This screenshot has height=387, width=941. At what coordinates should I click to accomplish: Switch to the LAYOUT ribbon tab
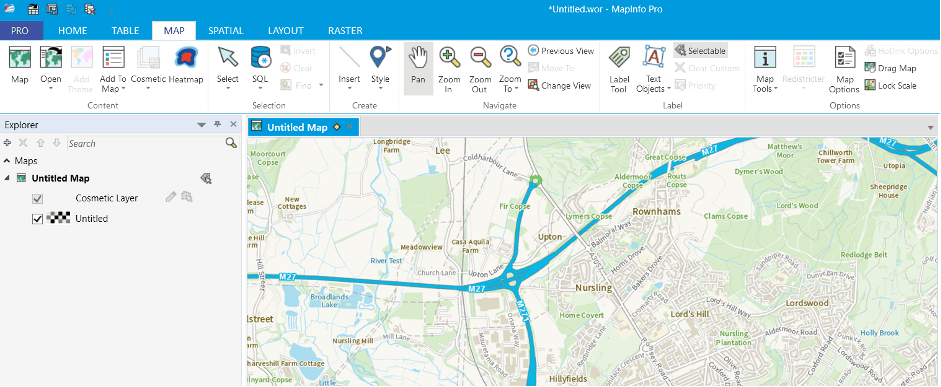pos(286,31)
